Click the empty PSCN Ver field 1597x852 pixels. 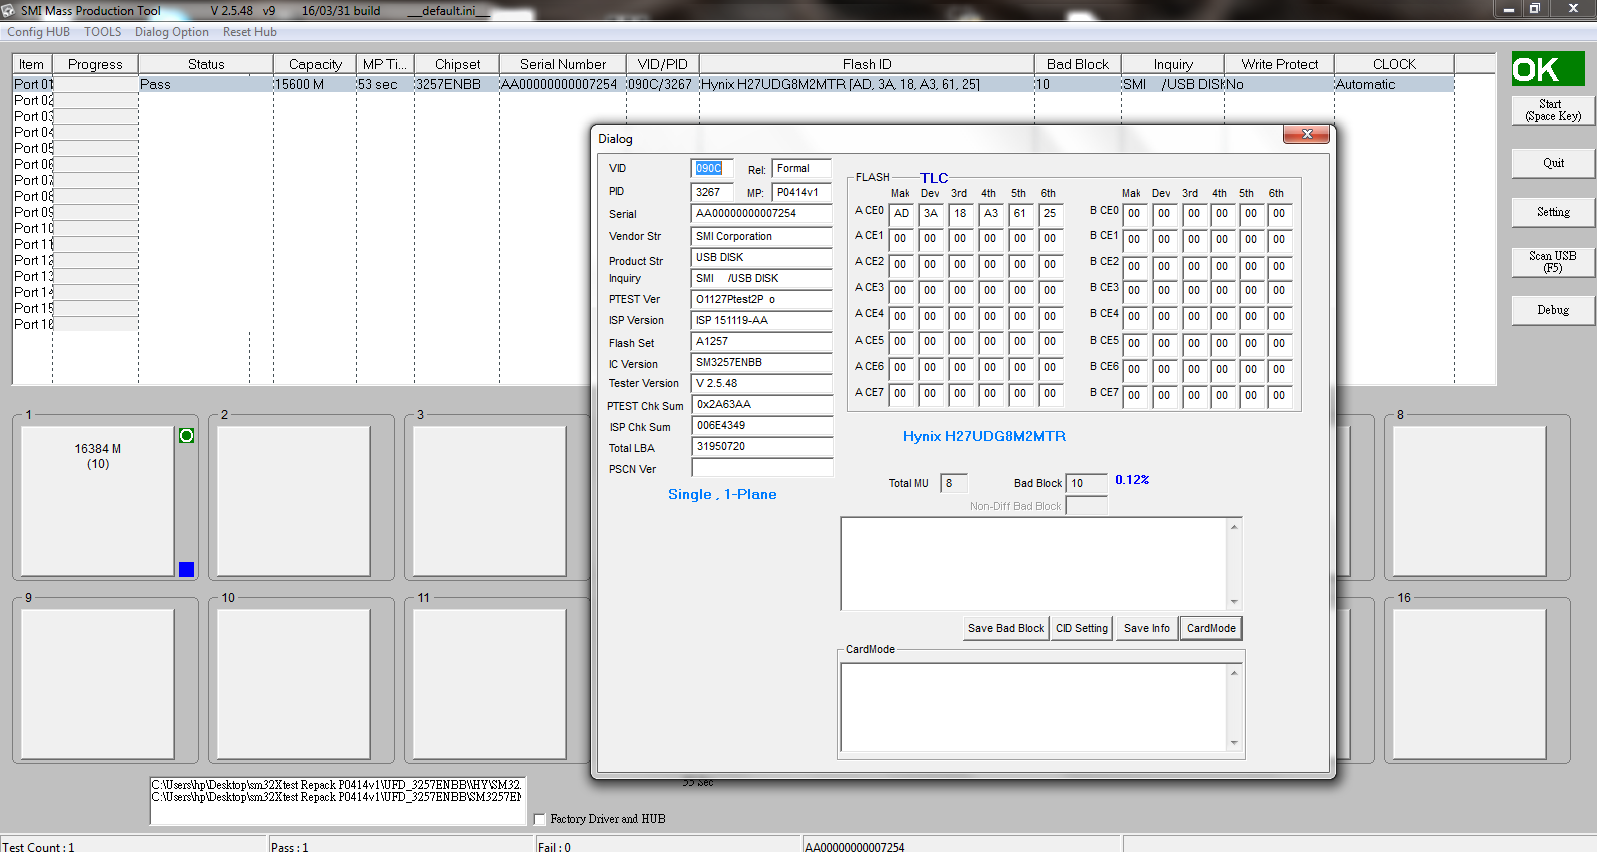(x=761, y=468)
